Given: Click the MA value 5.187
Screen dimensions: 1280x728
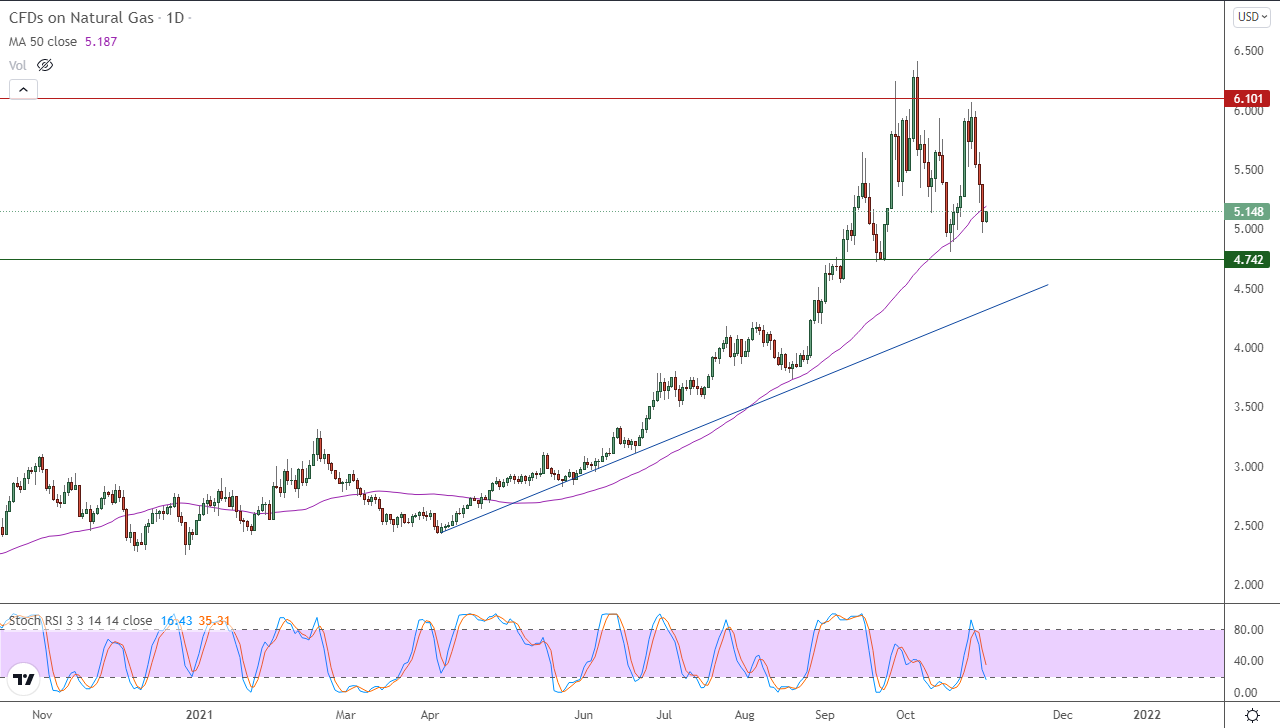Looking at the screenshot, I should (100, 42).
